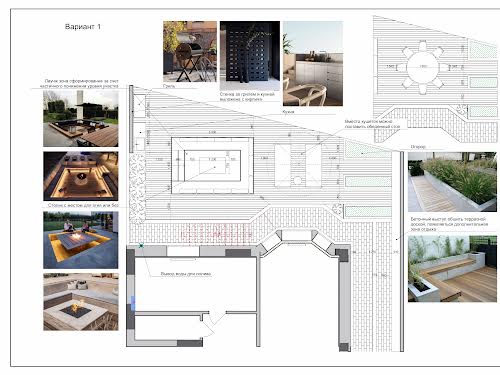Select the bay window on the house facade
Screen dimensions: 500x375
pos(297,241)
